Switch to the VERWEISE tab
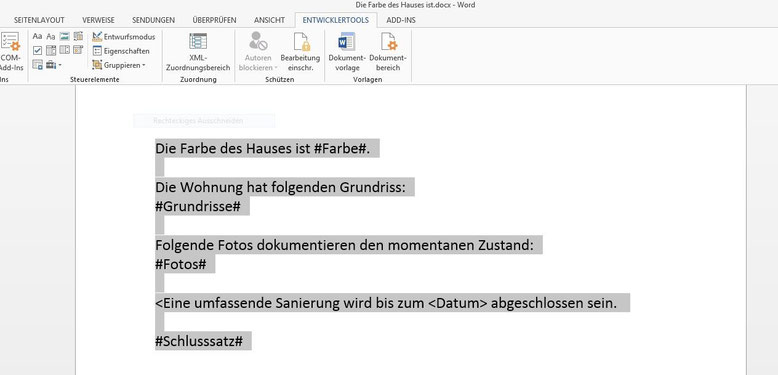Viewport: 778px width, 375px height. point(98,20)
